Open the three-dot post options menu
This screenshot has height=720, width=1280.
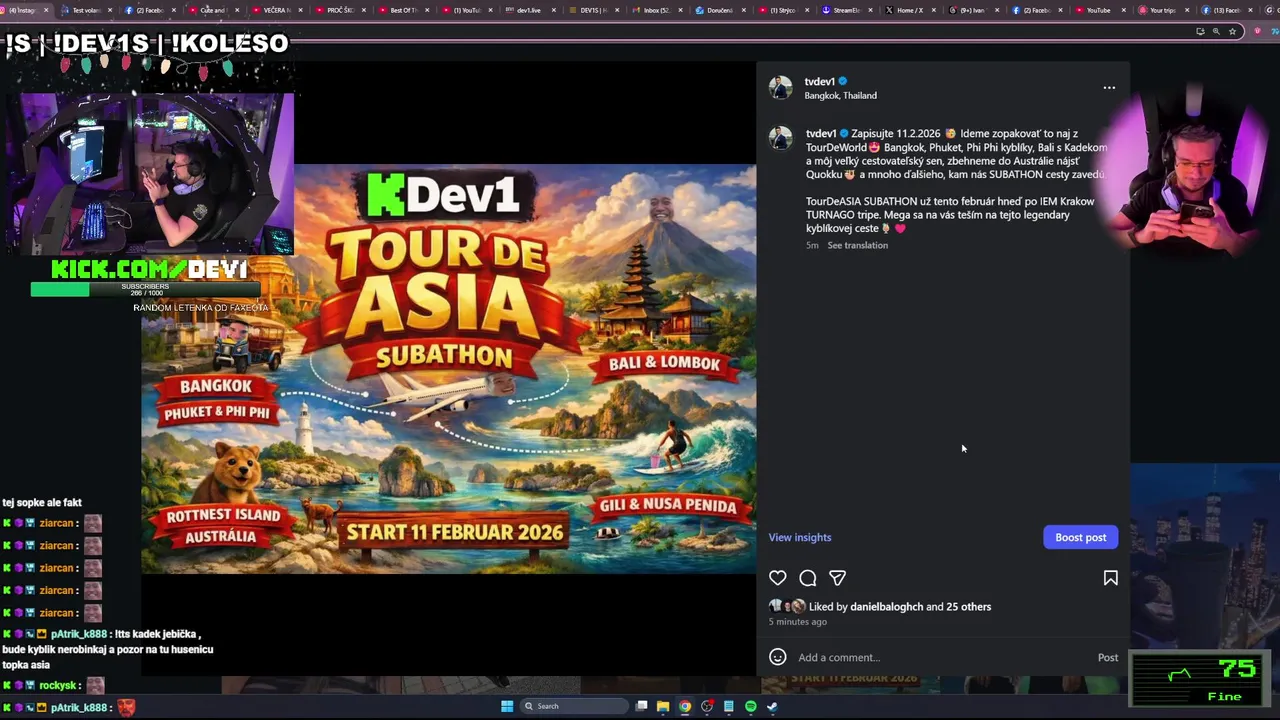1109,88
